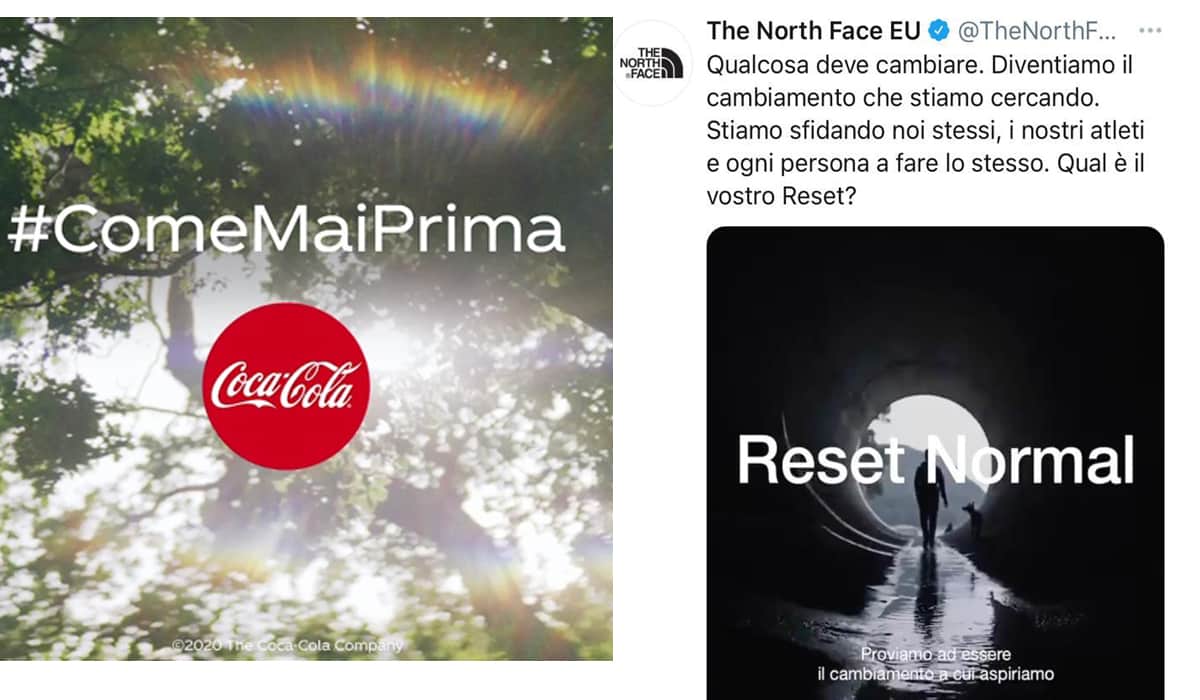Open The North Face profile avatar
Image resolution: width=1200 pixels, height=700 pixels.
[651, 63]
